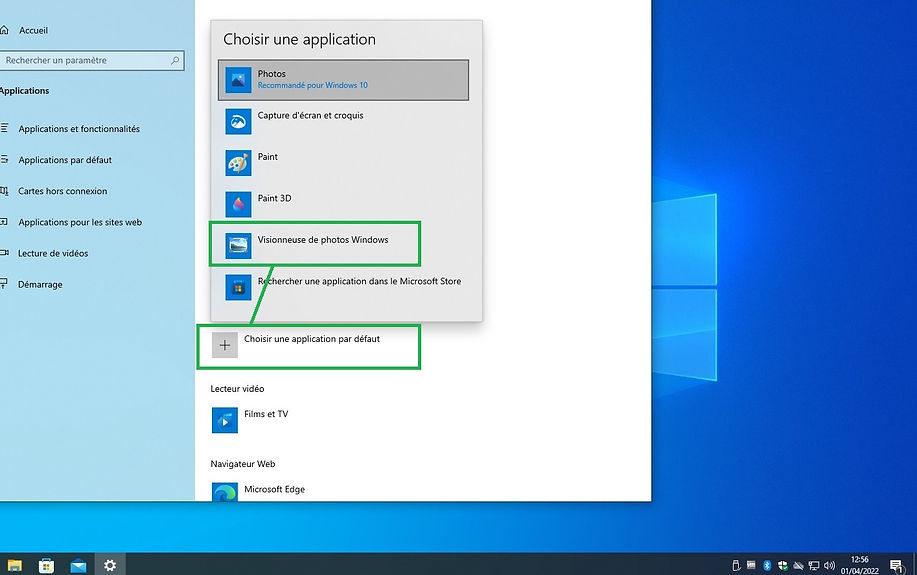This screenshot has width=917, height=575.
Task: Open Démarrage settings page
Action: click(x=40, y=284)
